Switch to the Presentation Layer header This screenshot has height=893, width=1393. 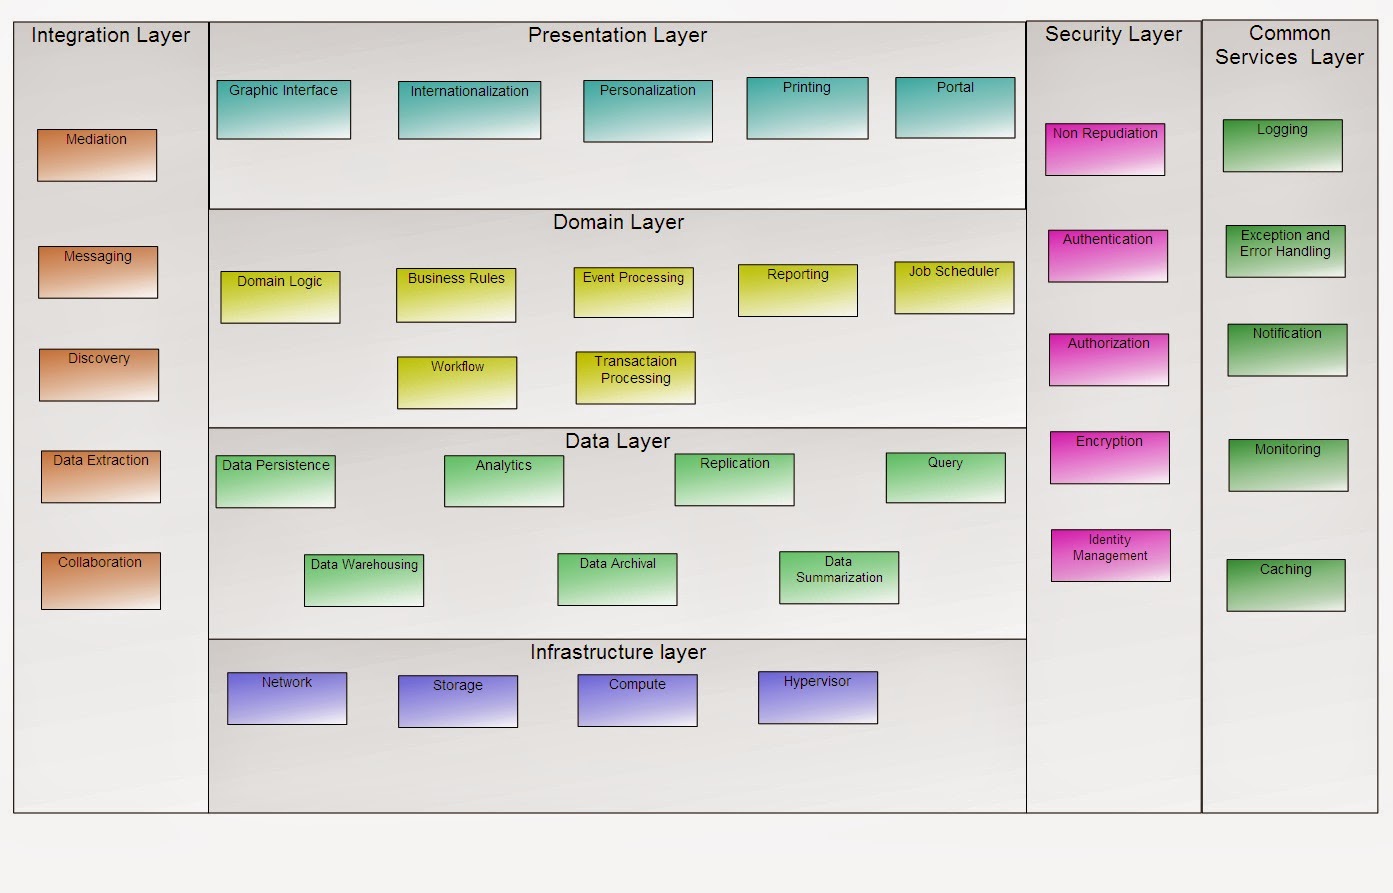(x=618, y=34)
